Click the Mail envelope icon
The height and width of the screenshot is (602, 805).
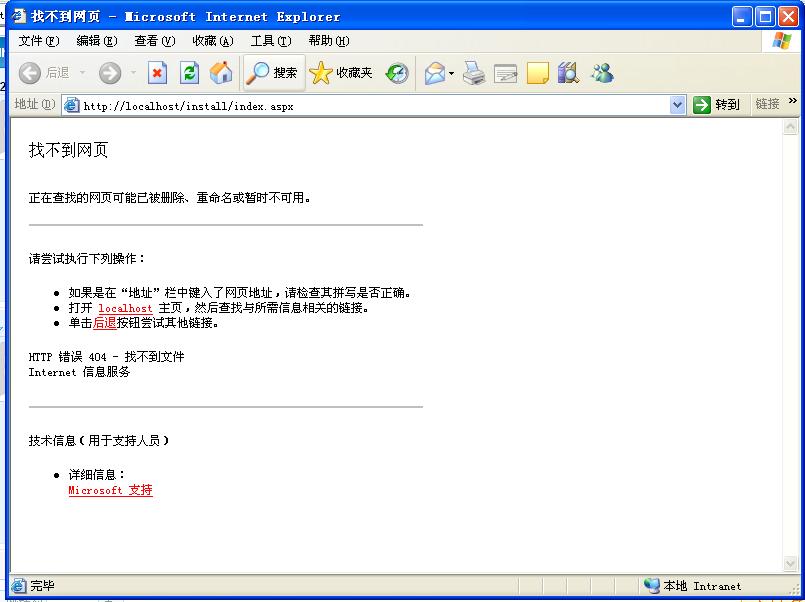435,73
